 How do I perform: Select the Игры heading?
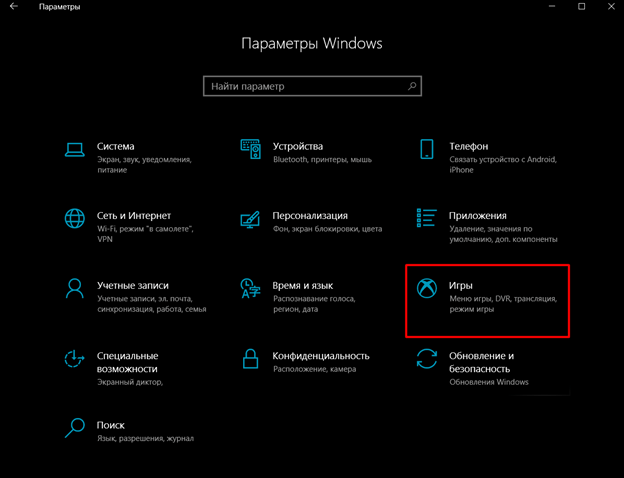pyautogui.click(x=460, y=286)
